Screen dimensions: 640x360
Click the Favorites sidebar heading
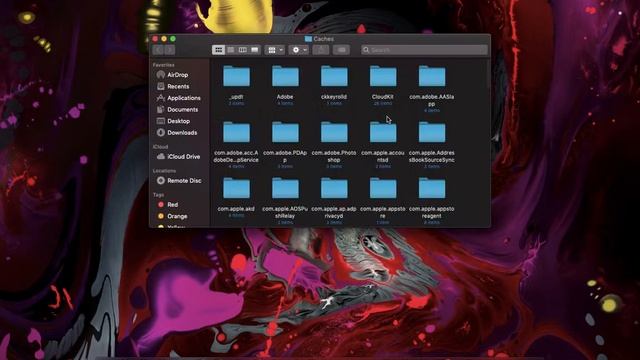pos(163,65)
